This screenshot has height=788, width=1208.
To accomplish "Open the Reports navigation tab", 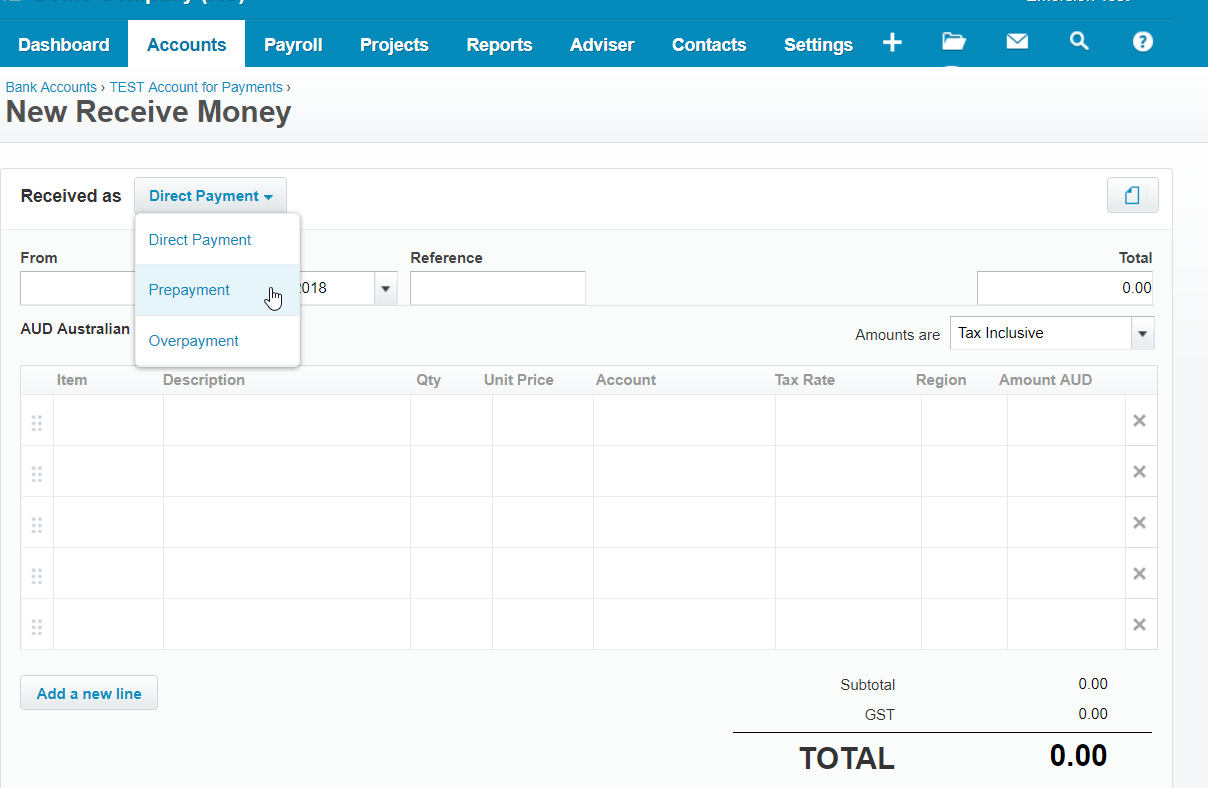I will point(499,45).
